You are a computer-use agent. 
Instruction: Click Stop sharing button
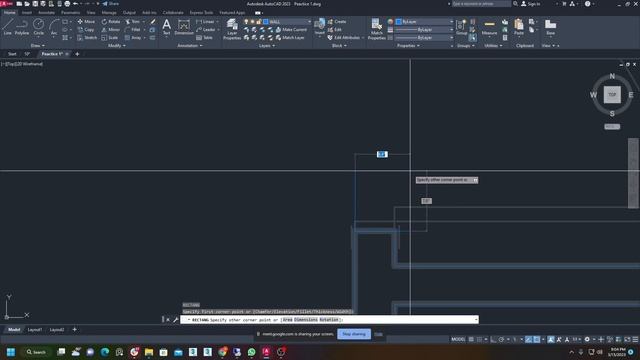point(354,334)
